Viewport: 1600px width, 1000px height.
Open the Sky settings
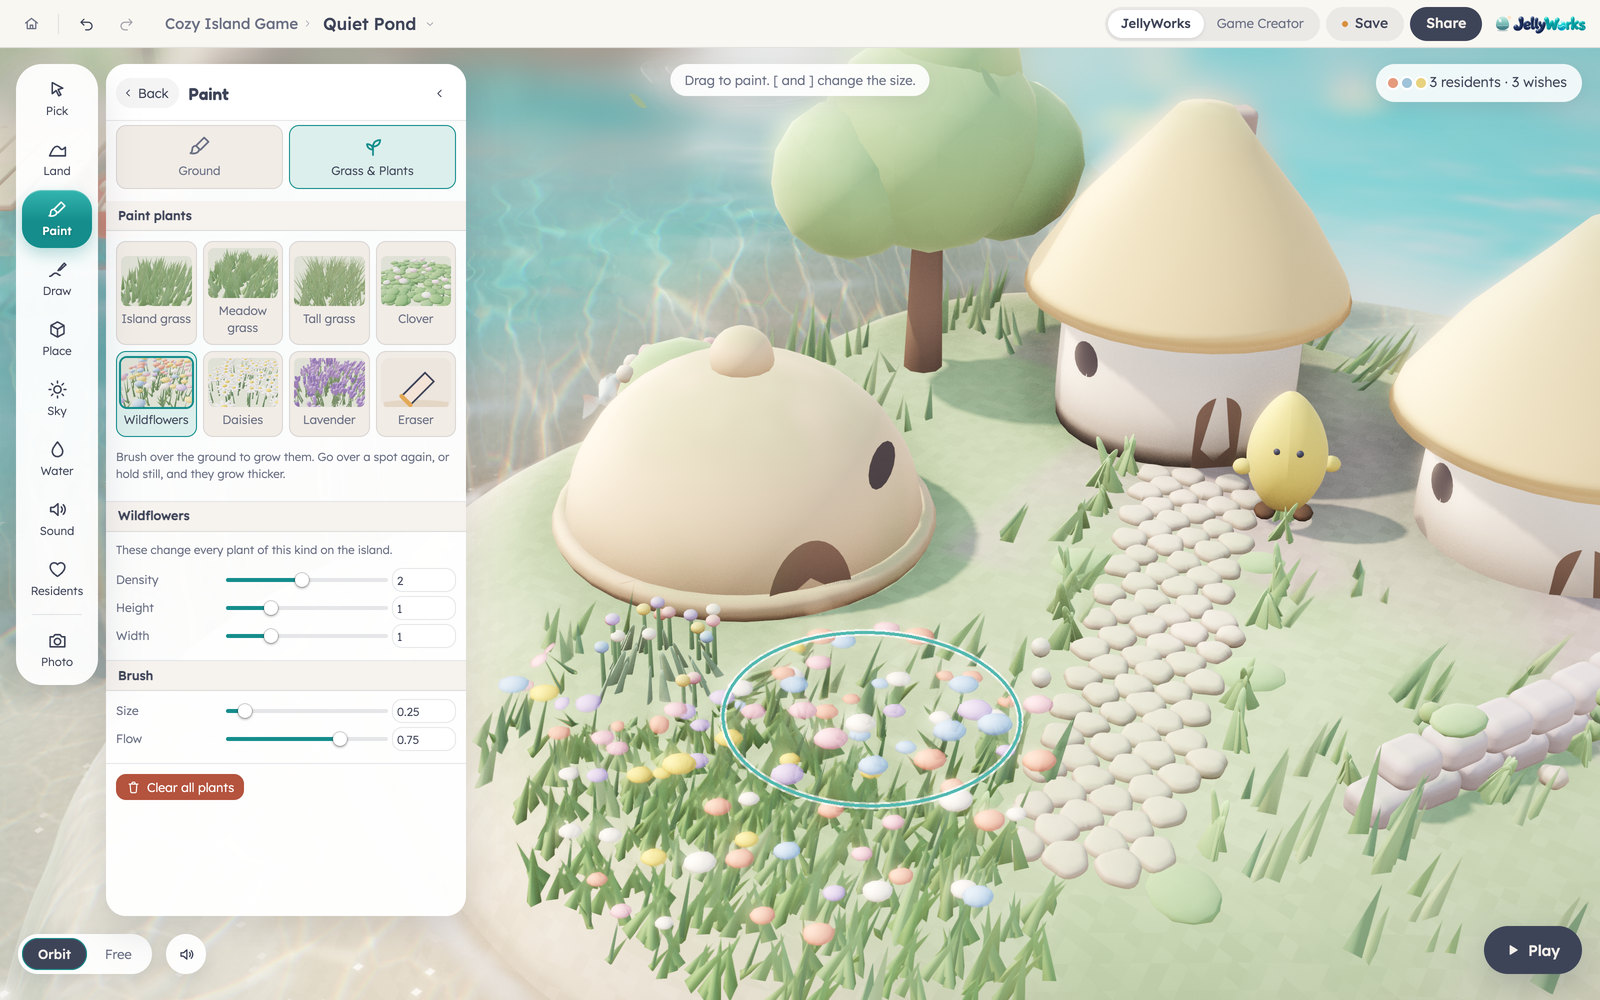[x=57, y=399]
